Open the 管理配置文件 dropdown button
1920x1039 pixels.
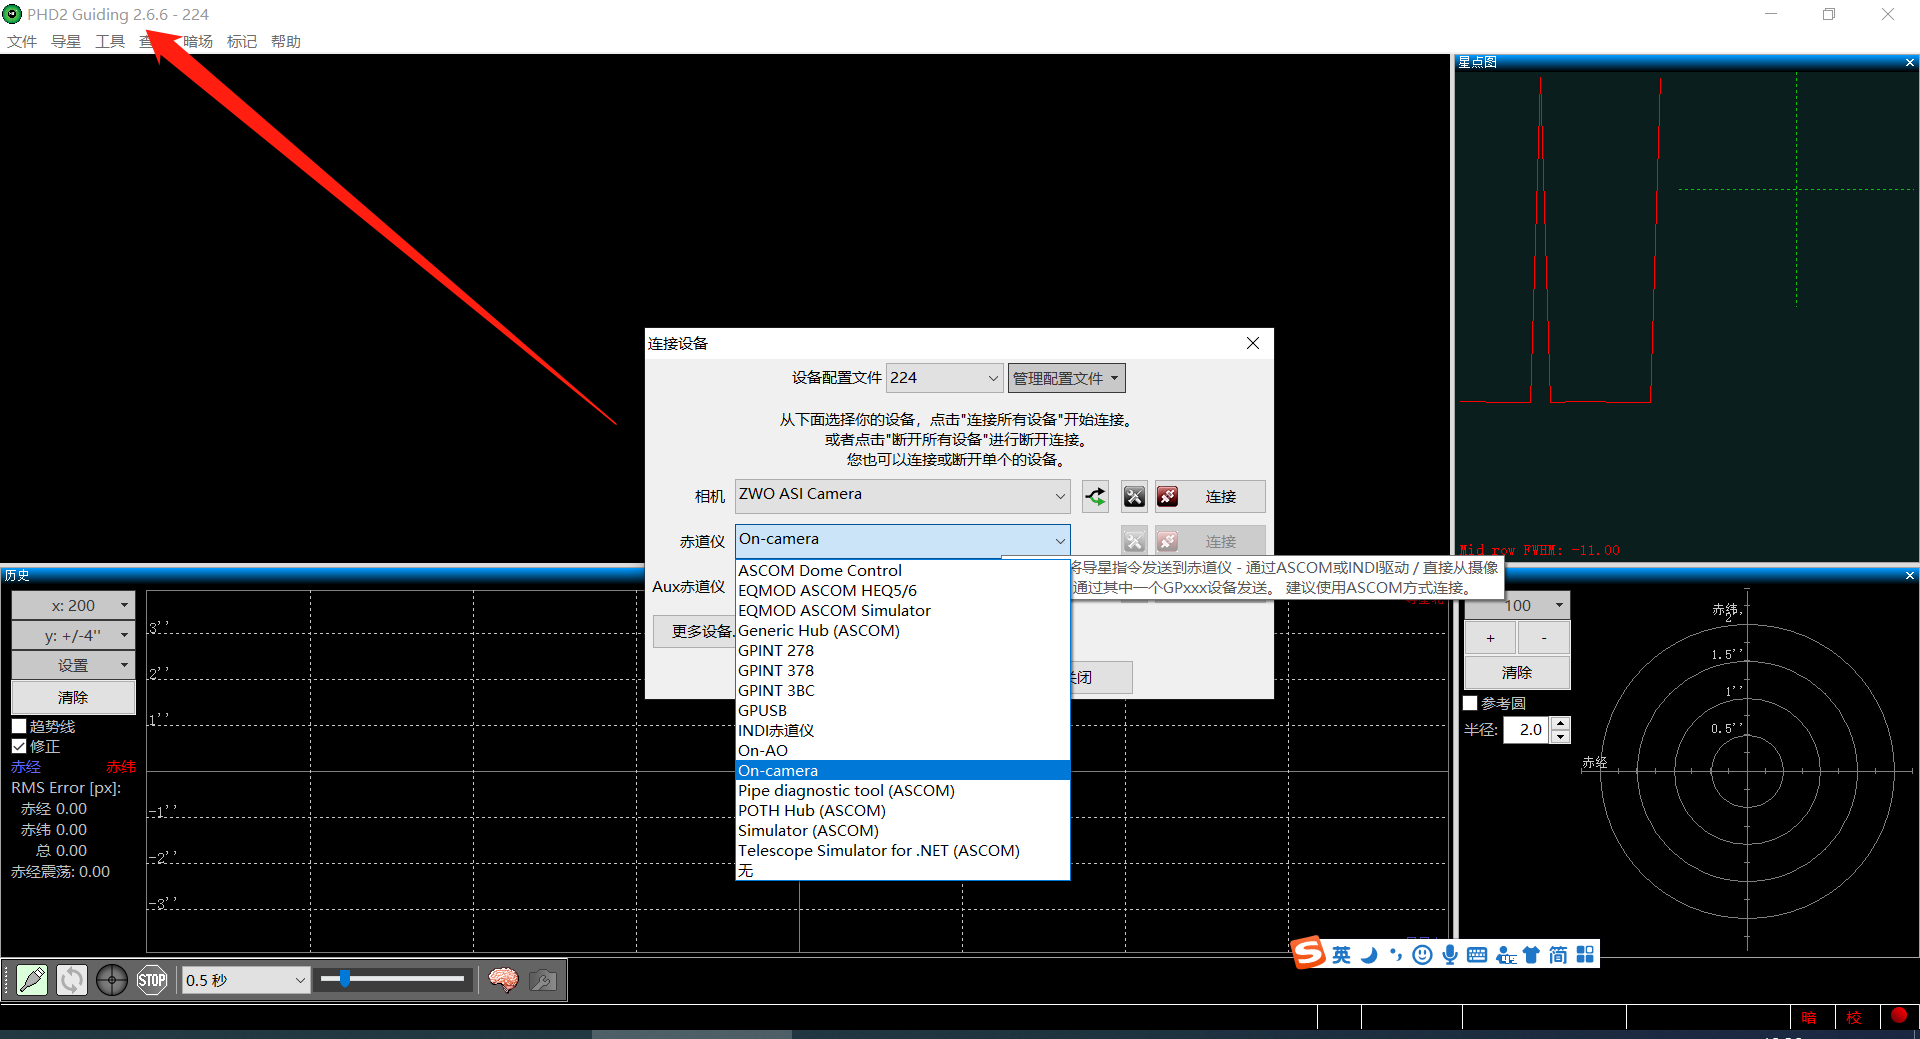click(1066, 378)
